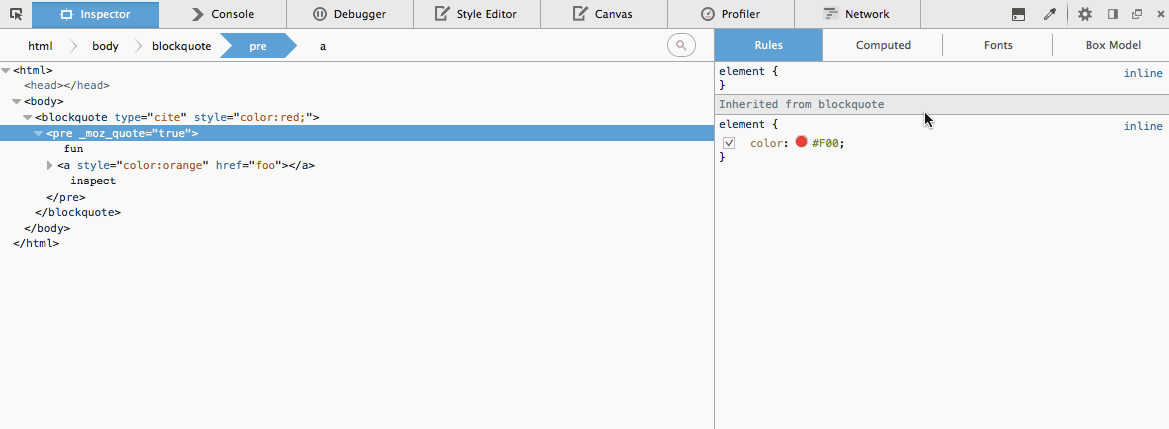Collapse the pre element node

pyautogui.click(x=38, y=133)
